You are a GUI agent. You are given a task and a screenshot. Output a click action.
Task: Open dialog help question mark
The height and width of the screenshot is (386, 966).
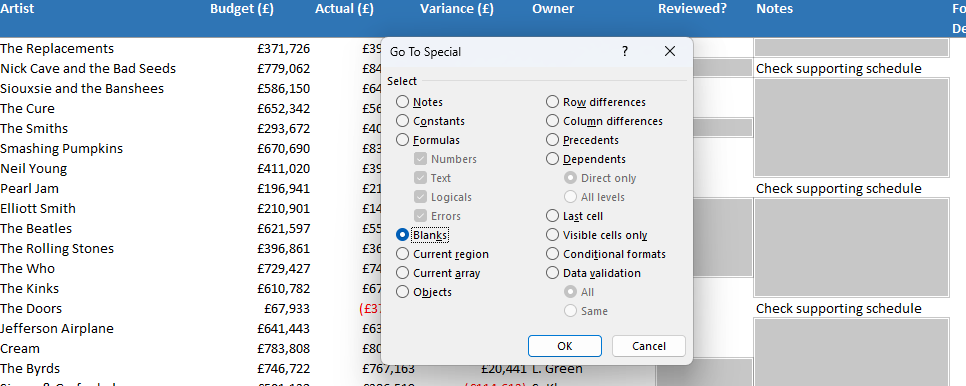coord(625,52)
